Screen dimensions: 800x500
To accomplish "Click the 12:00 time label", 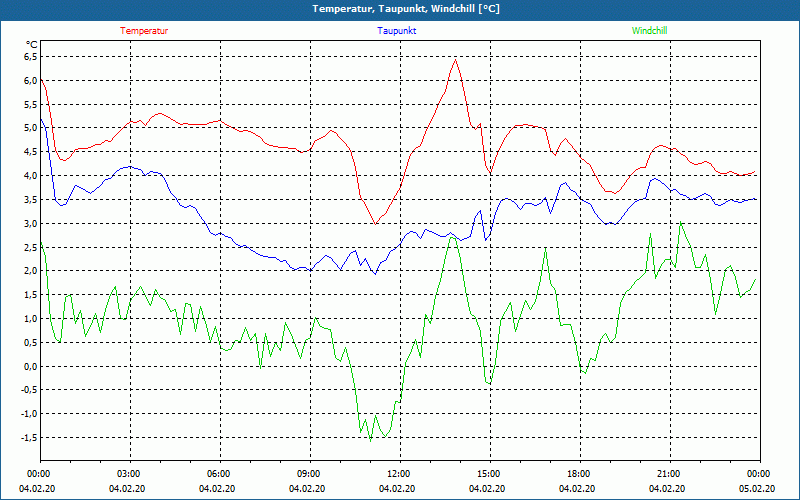I will tap(401, 474).
